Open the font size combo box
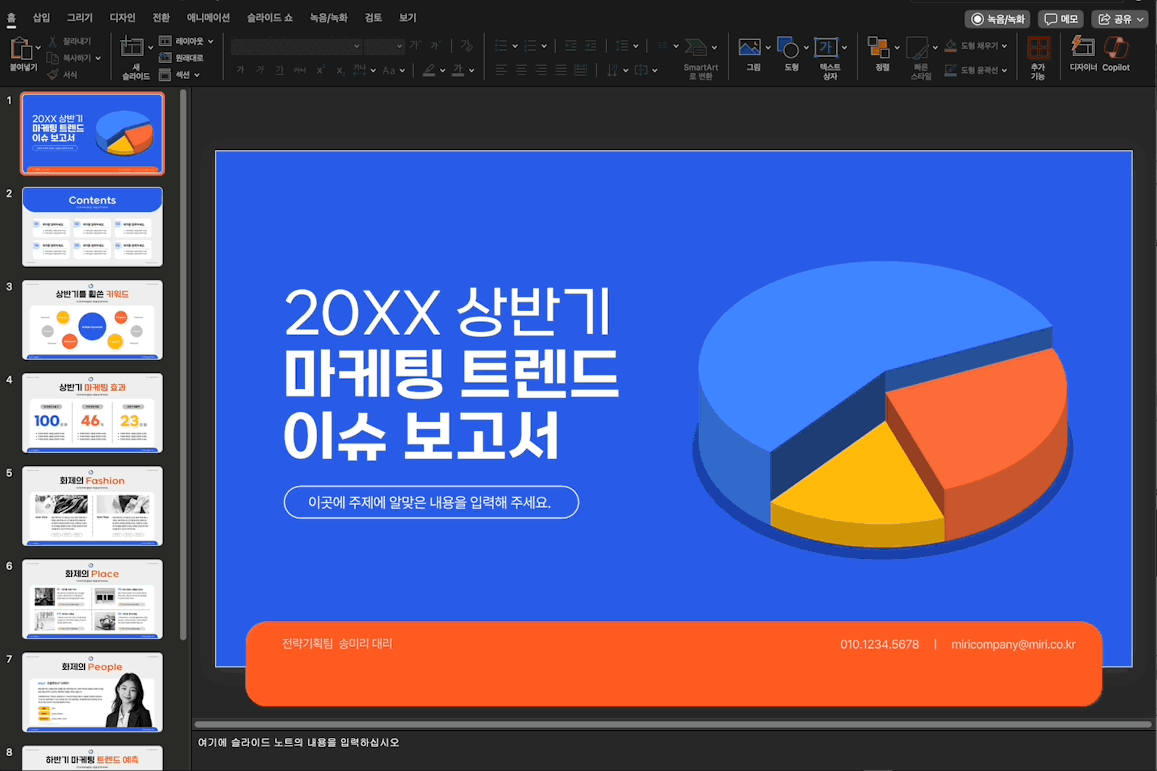The height and width of the screenshot is (771, 1157). pos(384,46)
